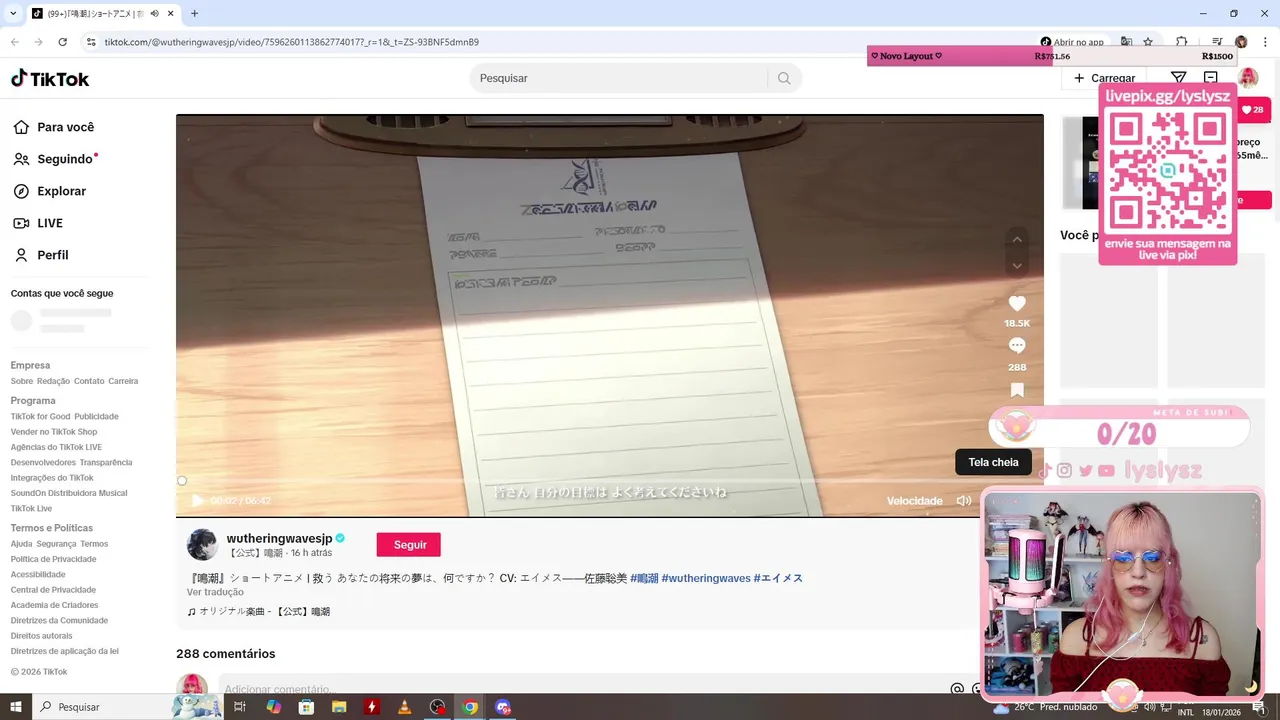
Task: Open the wutheringwavesjp username link
Action: 279,538
